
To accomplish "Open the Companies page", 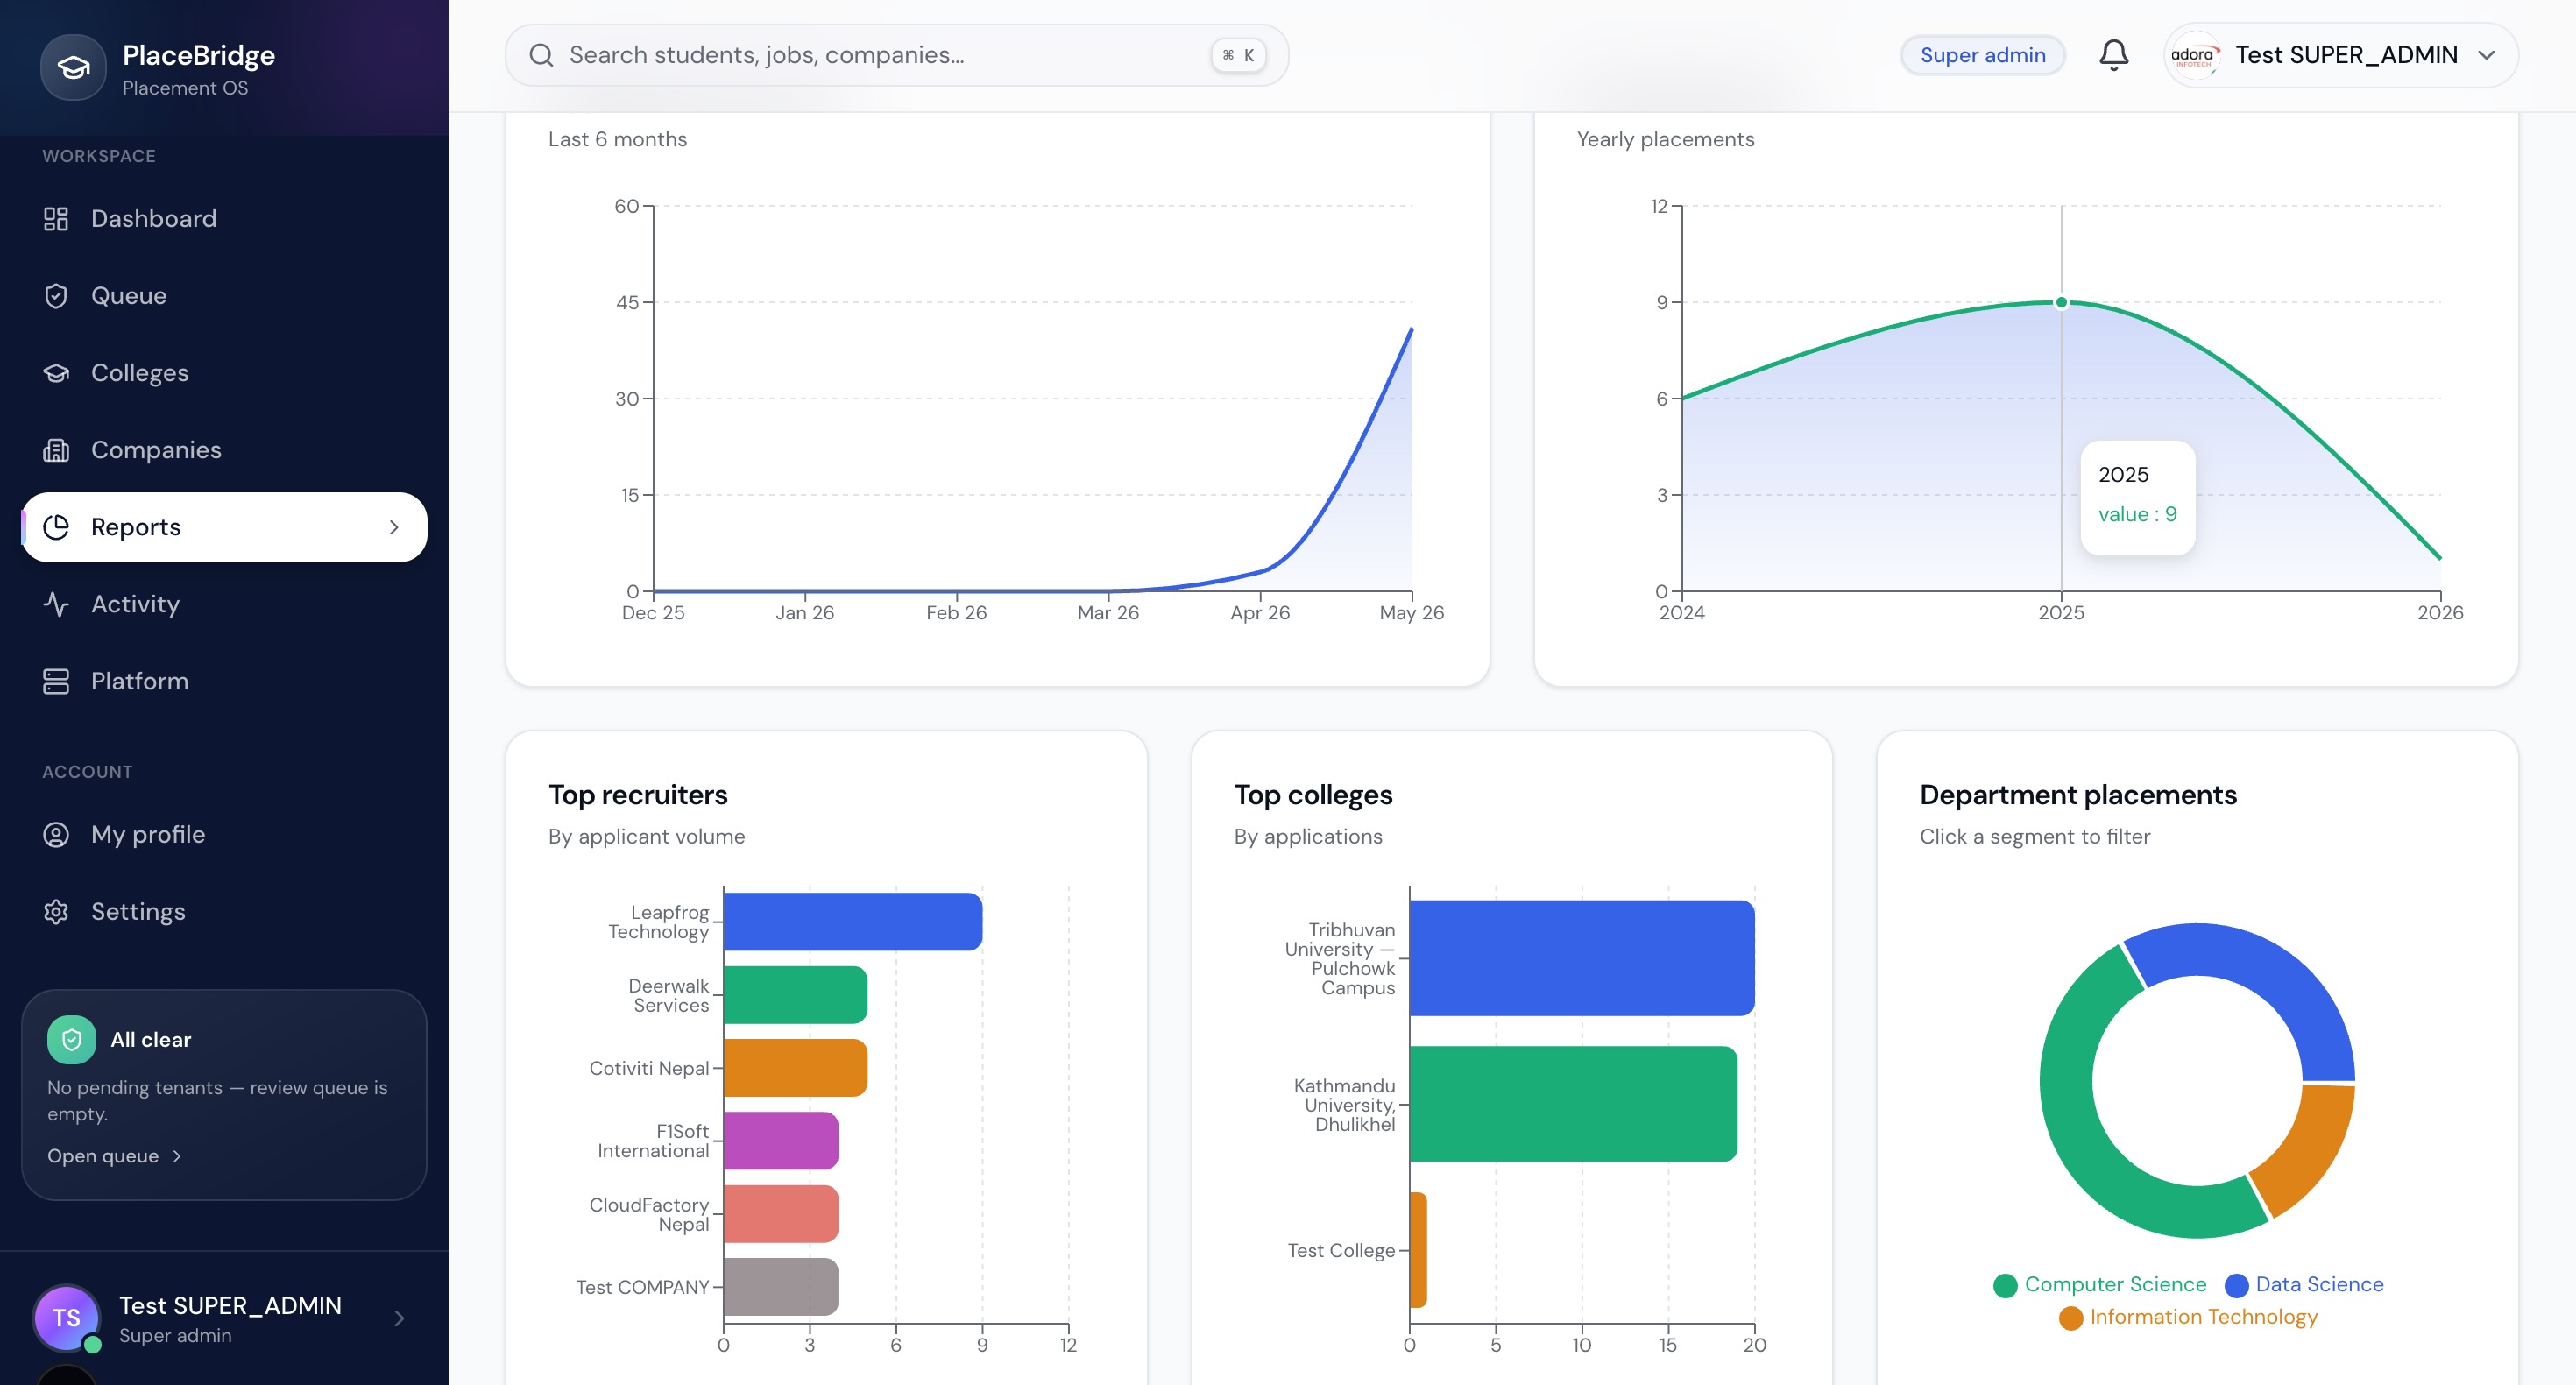I will 224,450.
